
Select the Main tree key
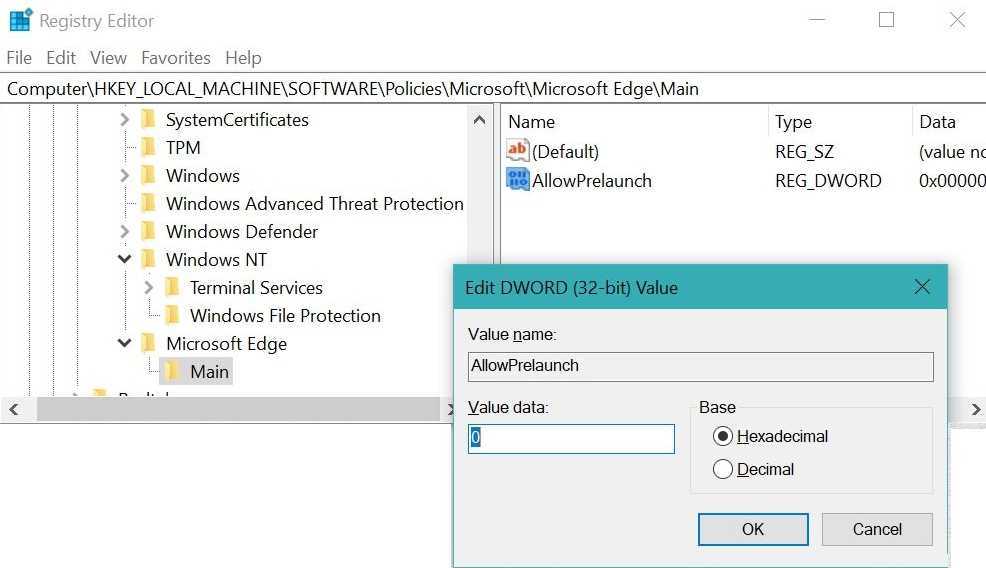click(x=209, y=372)
